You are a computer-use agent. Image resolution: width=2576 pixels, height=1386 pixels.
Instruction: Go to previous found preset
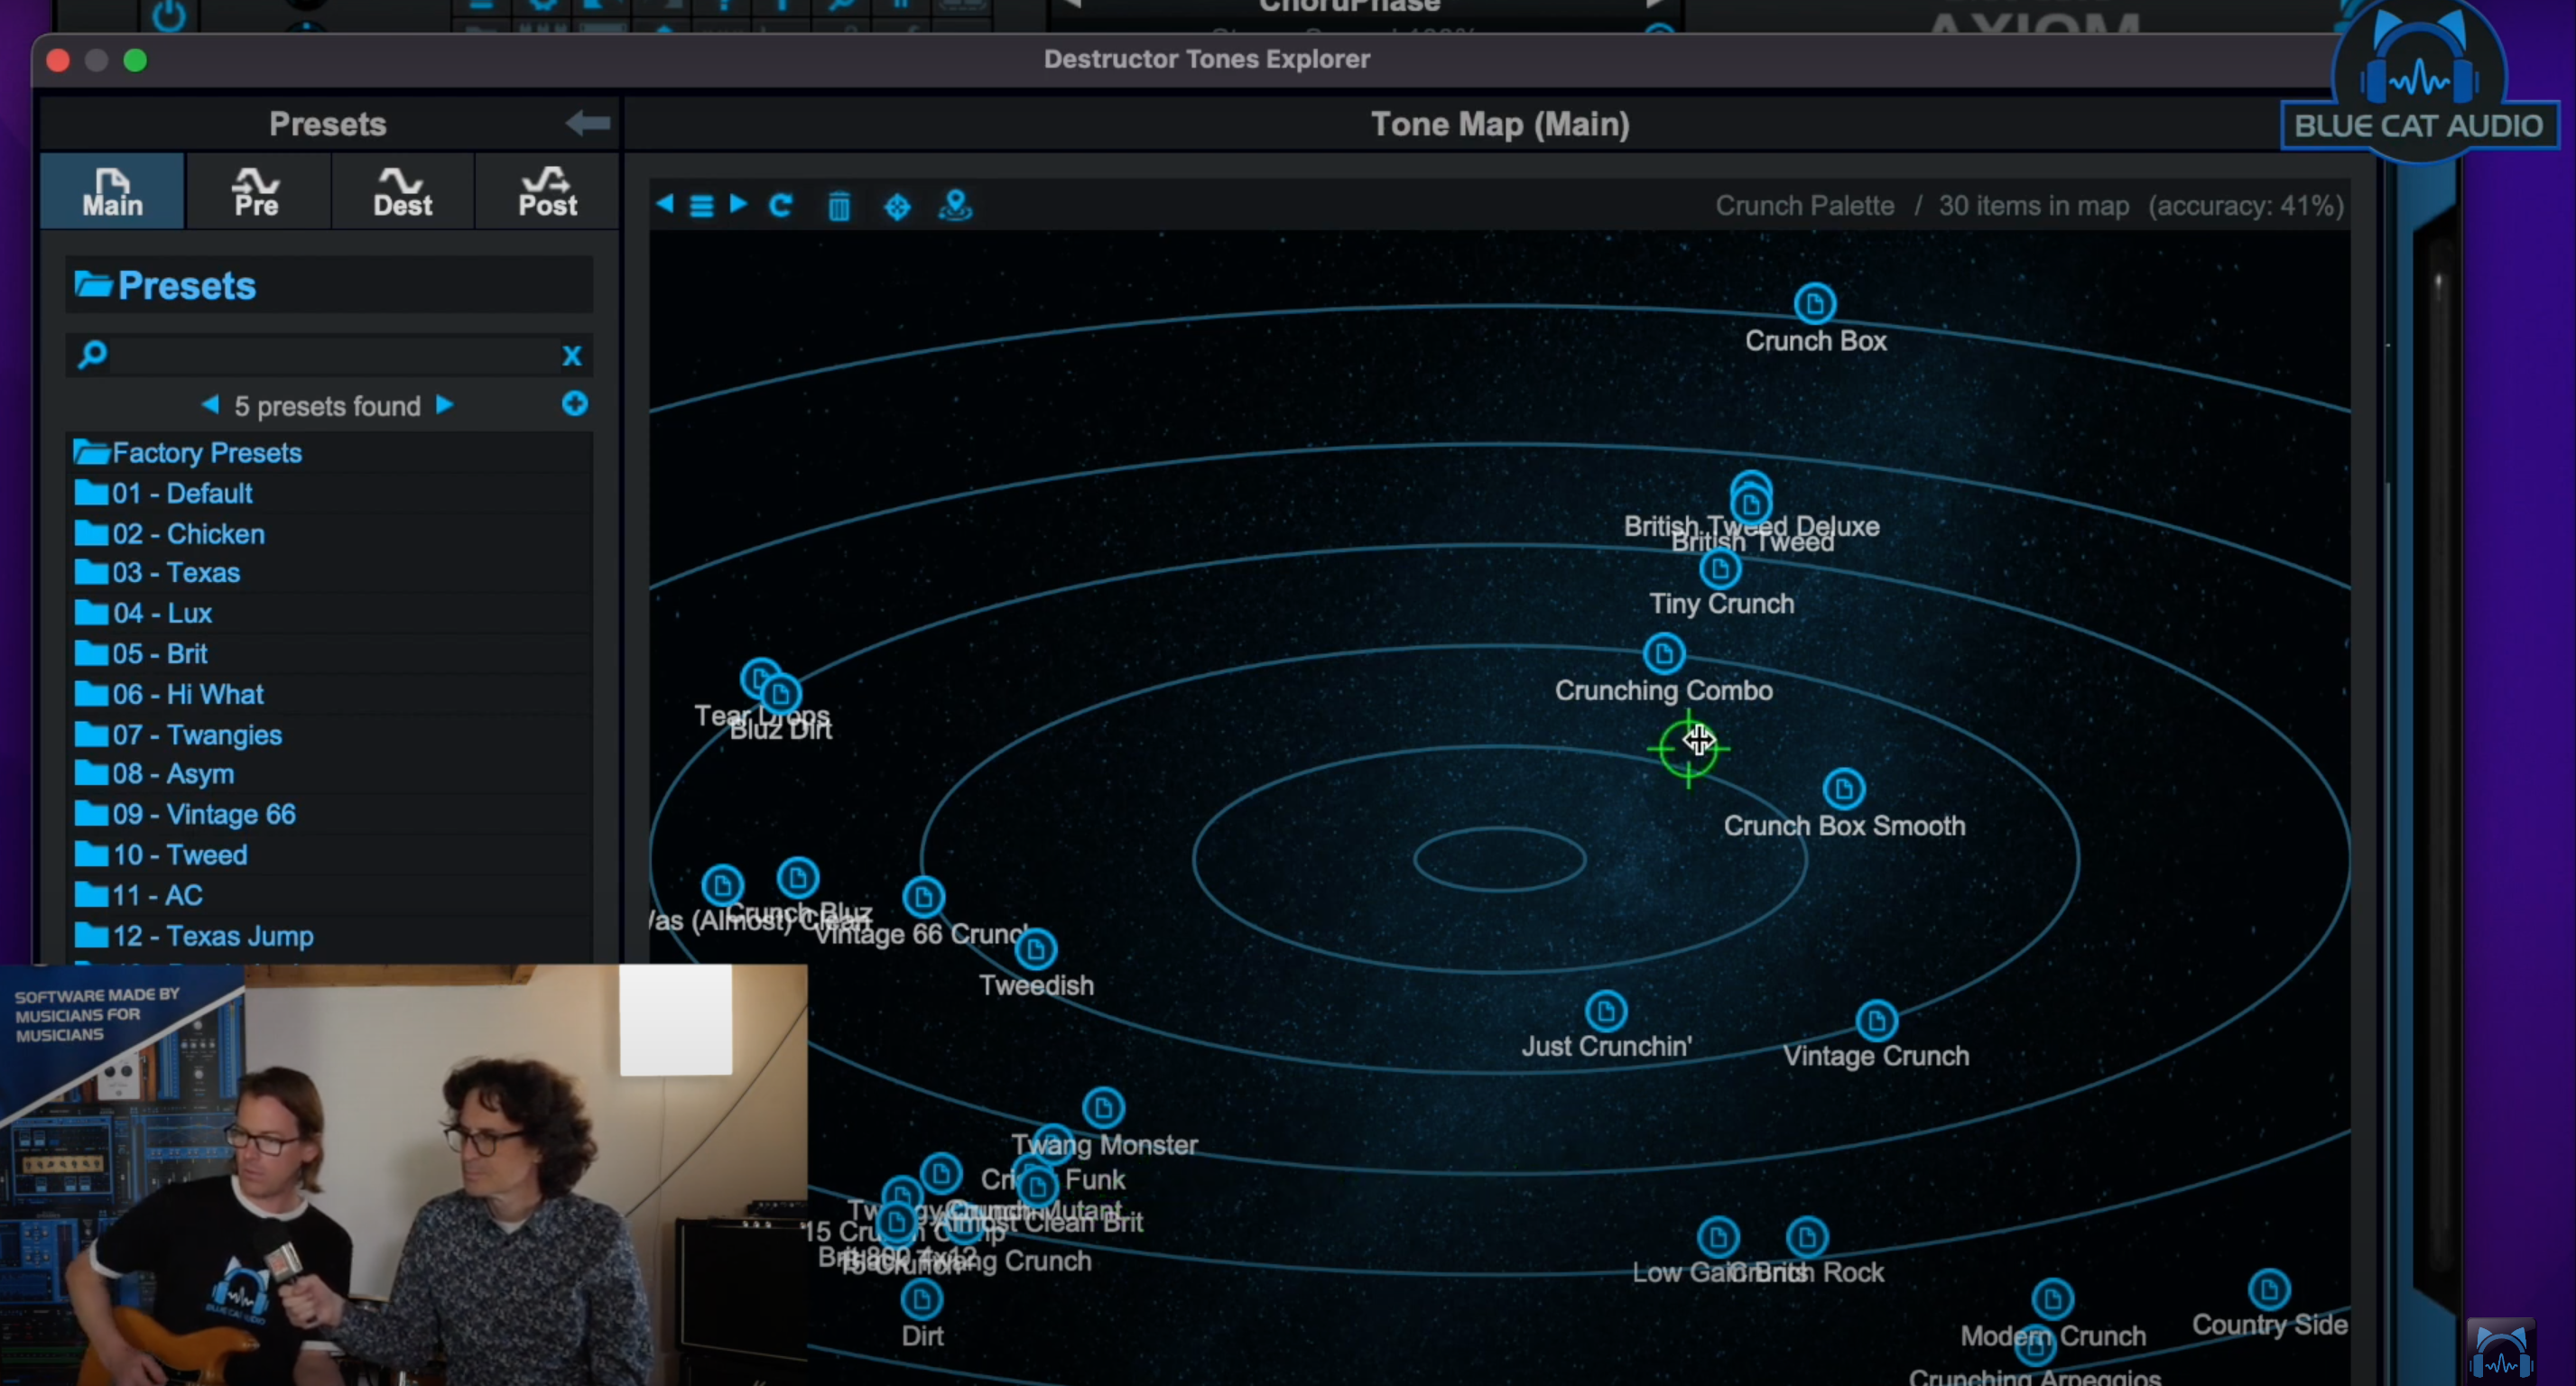210,405
